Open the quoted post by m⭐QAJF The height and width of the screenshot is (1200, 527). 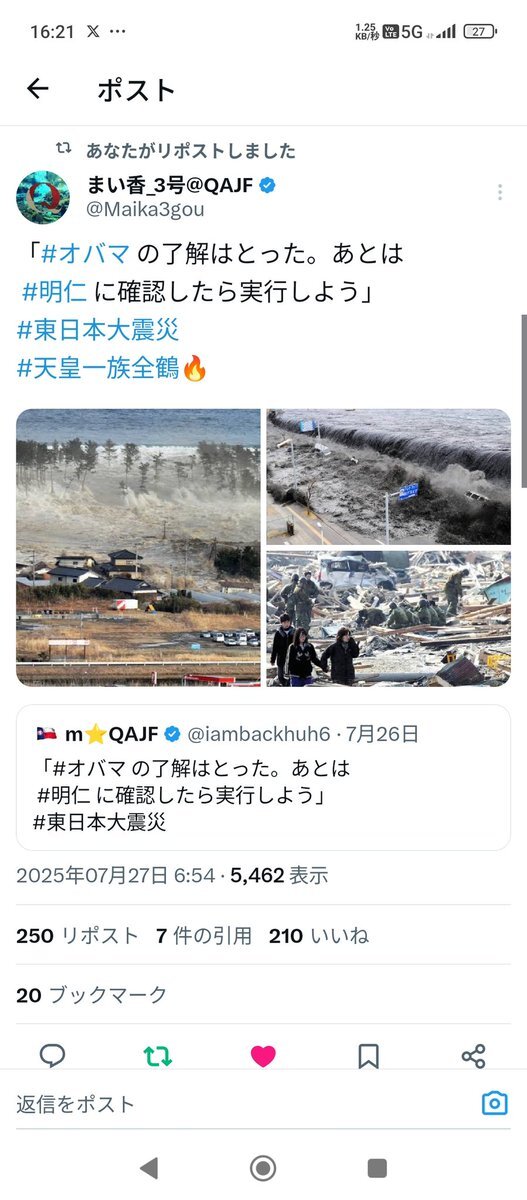263,777
